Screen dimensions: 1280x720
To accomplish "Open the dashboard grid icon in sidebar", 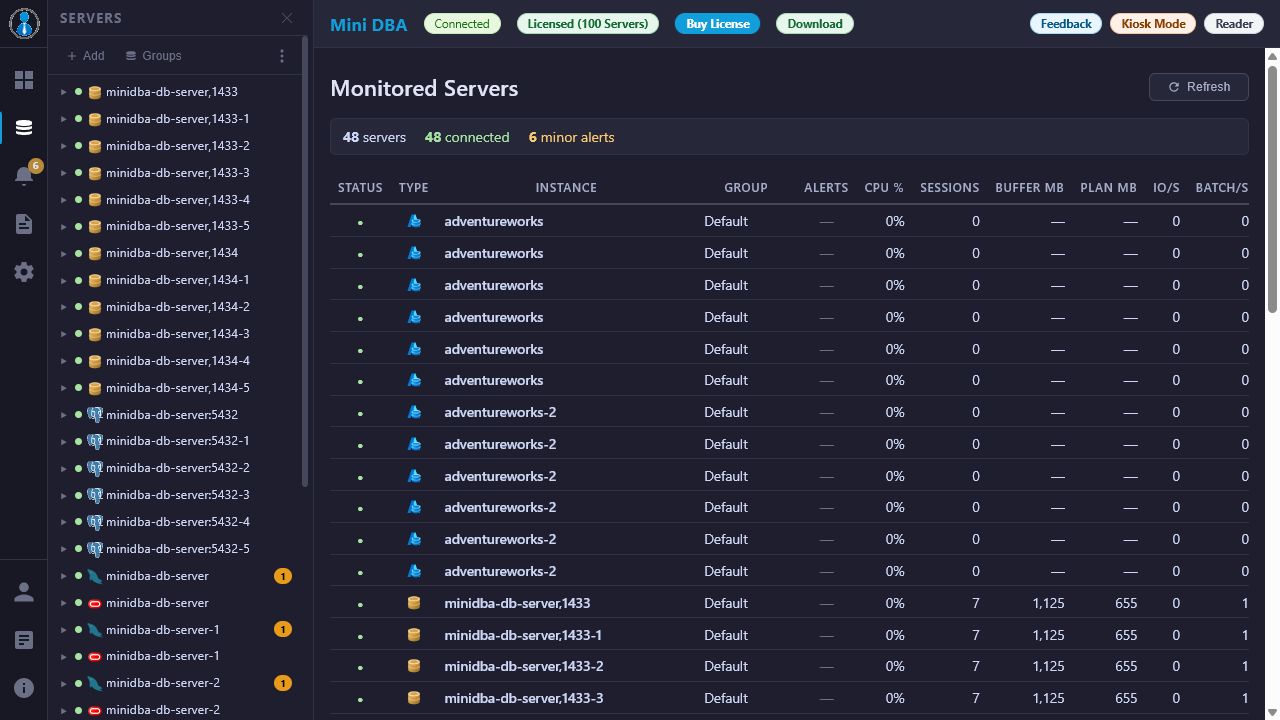I will [24, 80].
